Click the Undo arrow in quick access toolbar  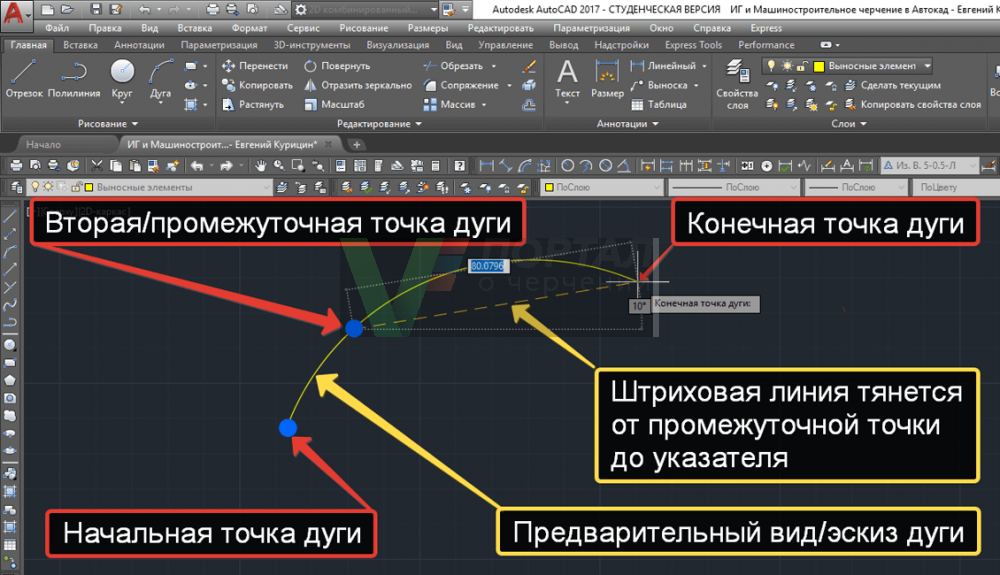tap(145, 9)
